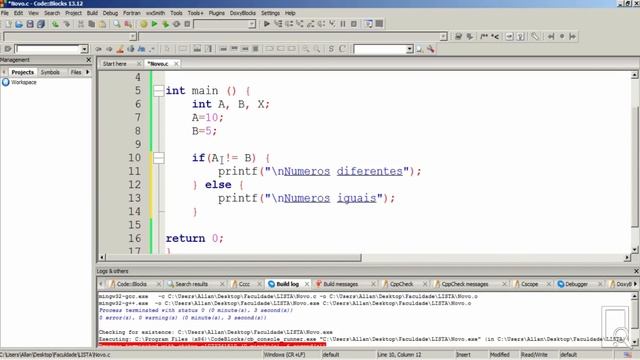Click the editor vertical scrollbar thumb
This screenshot has height=360, width=640.
pyautogui.click(x=634, y=167)
